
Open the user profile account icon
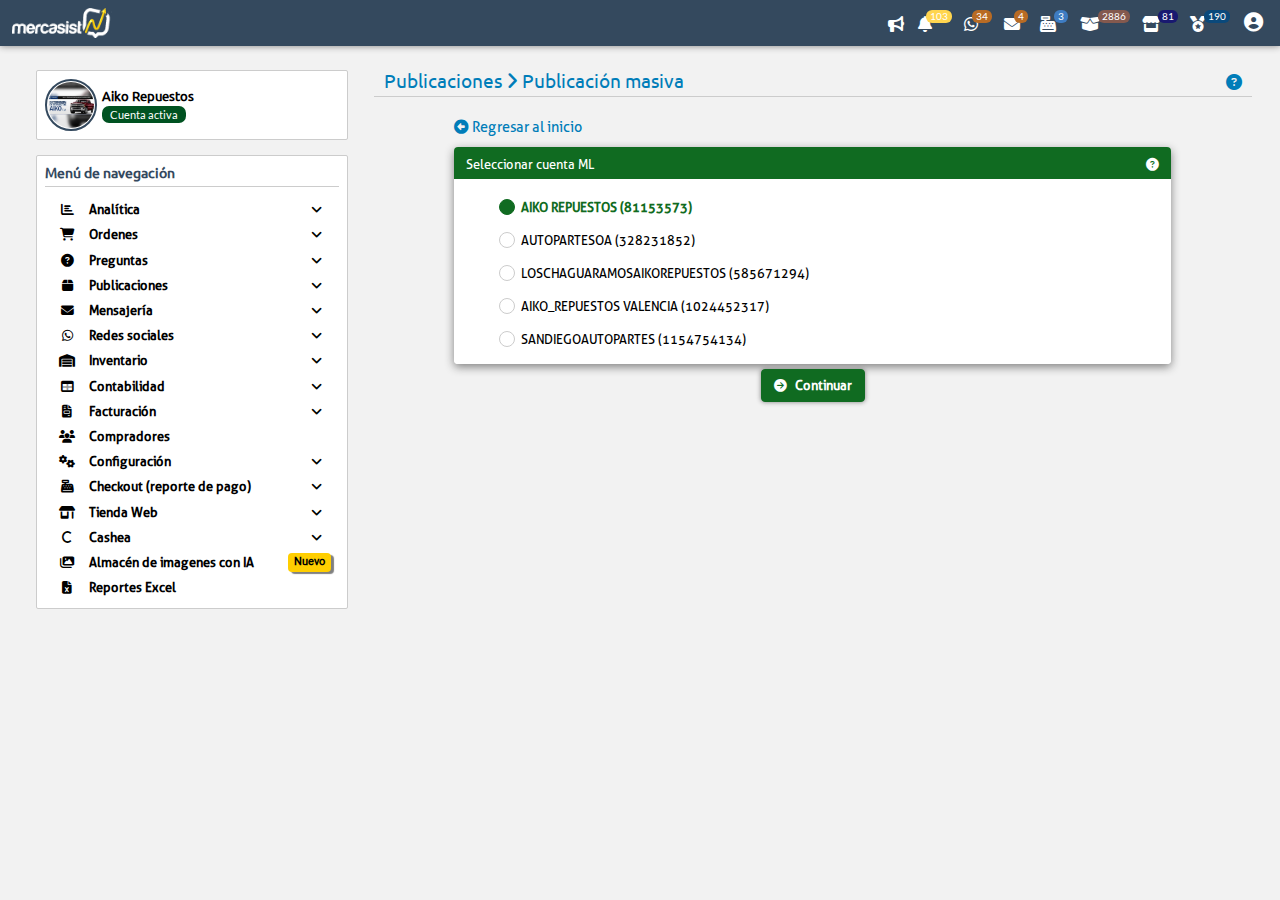[1253, 22]
